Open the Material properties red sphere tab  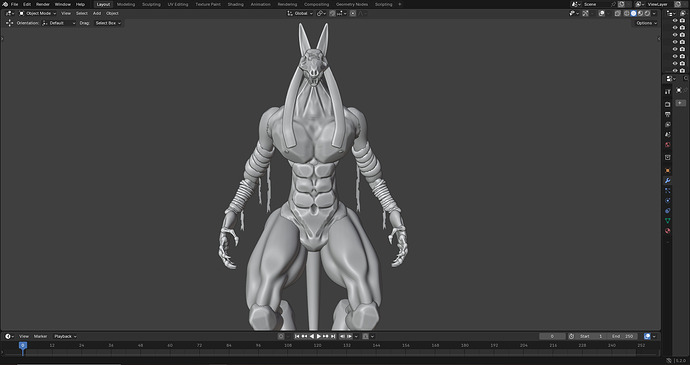point(668,231)
